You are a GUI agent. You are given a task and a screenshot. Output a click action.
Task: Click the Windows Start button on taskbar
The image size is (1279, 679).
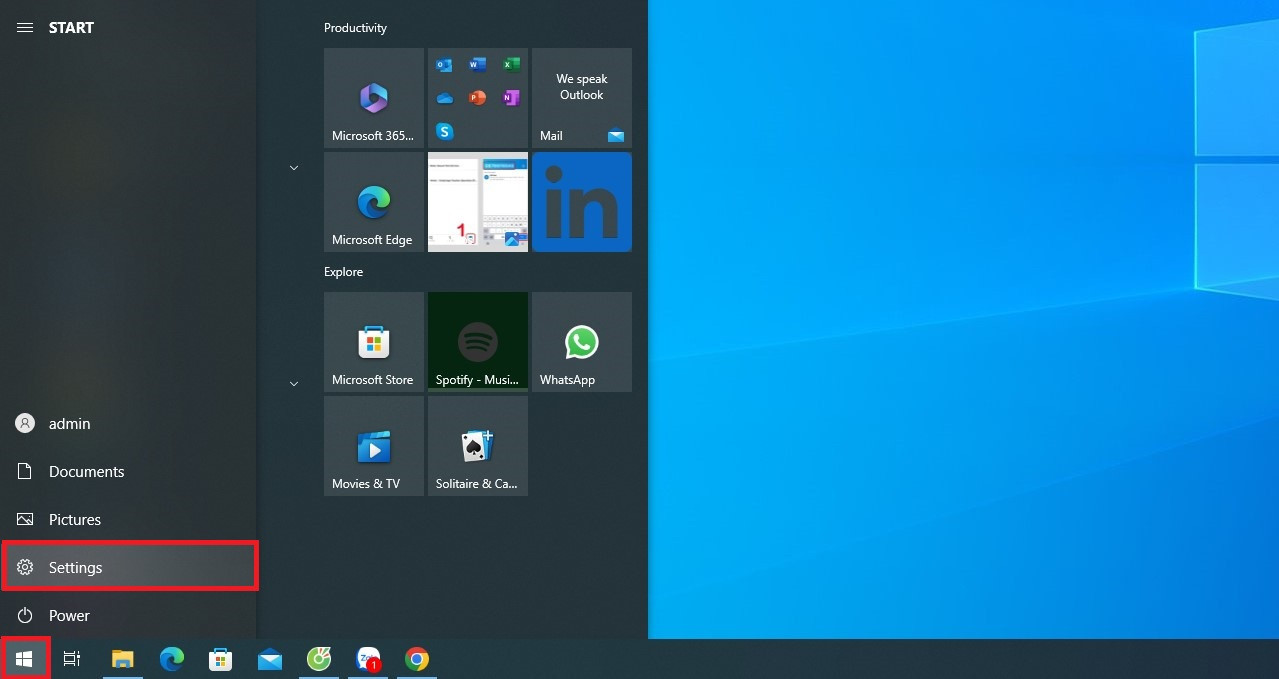pos(25,659)
